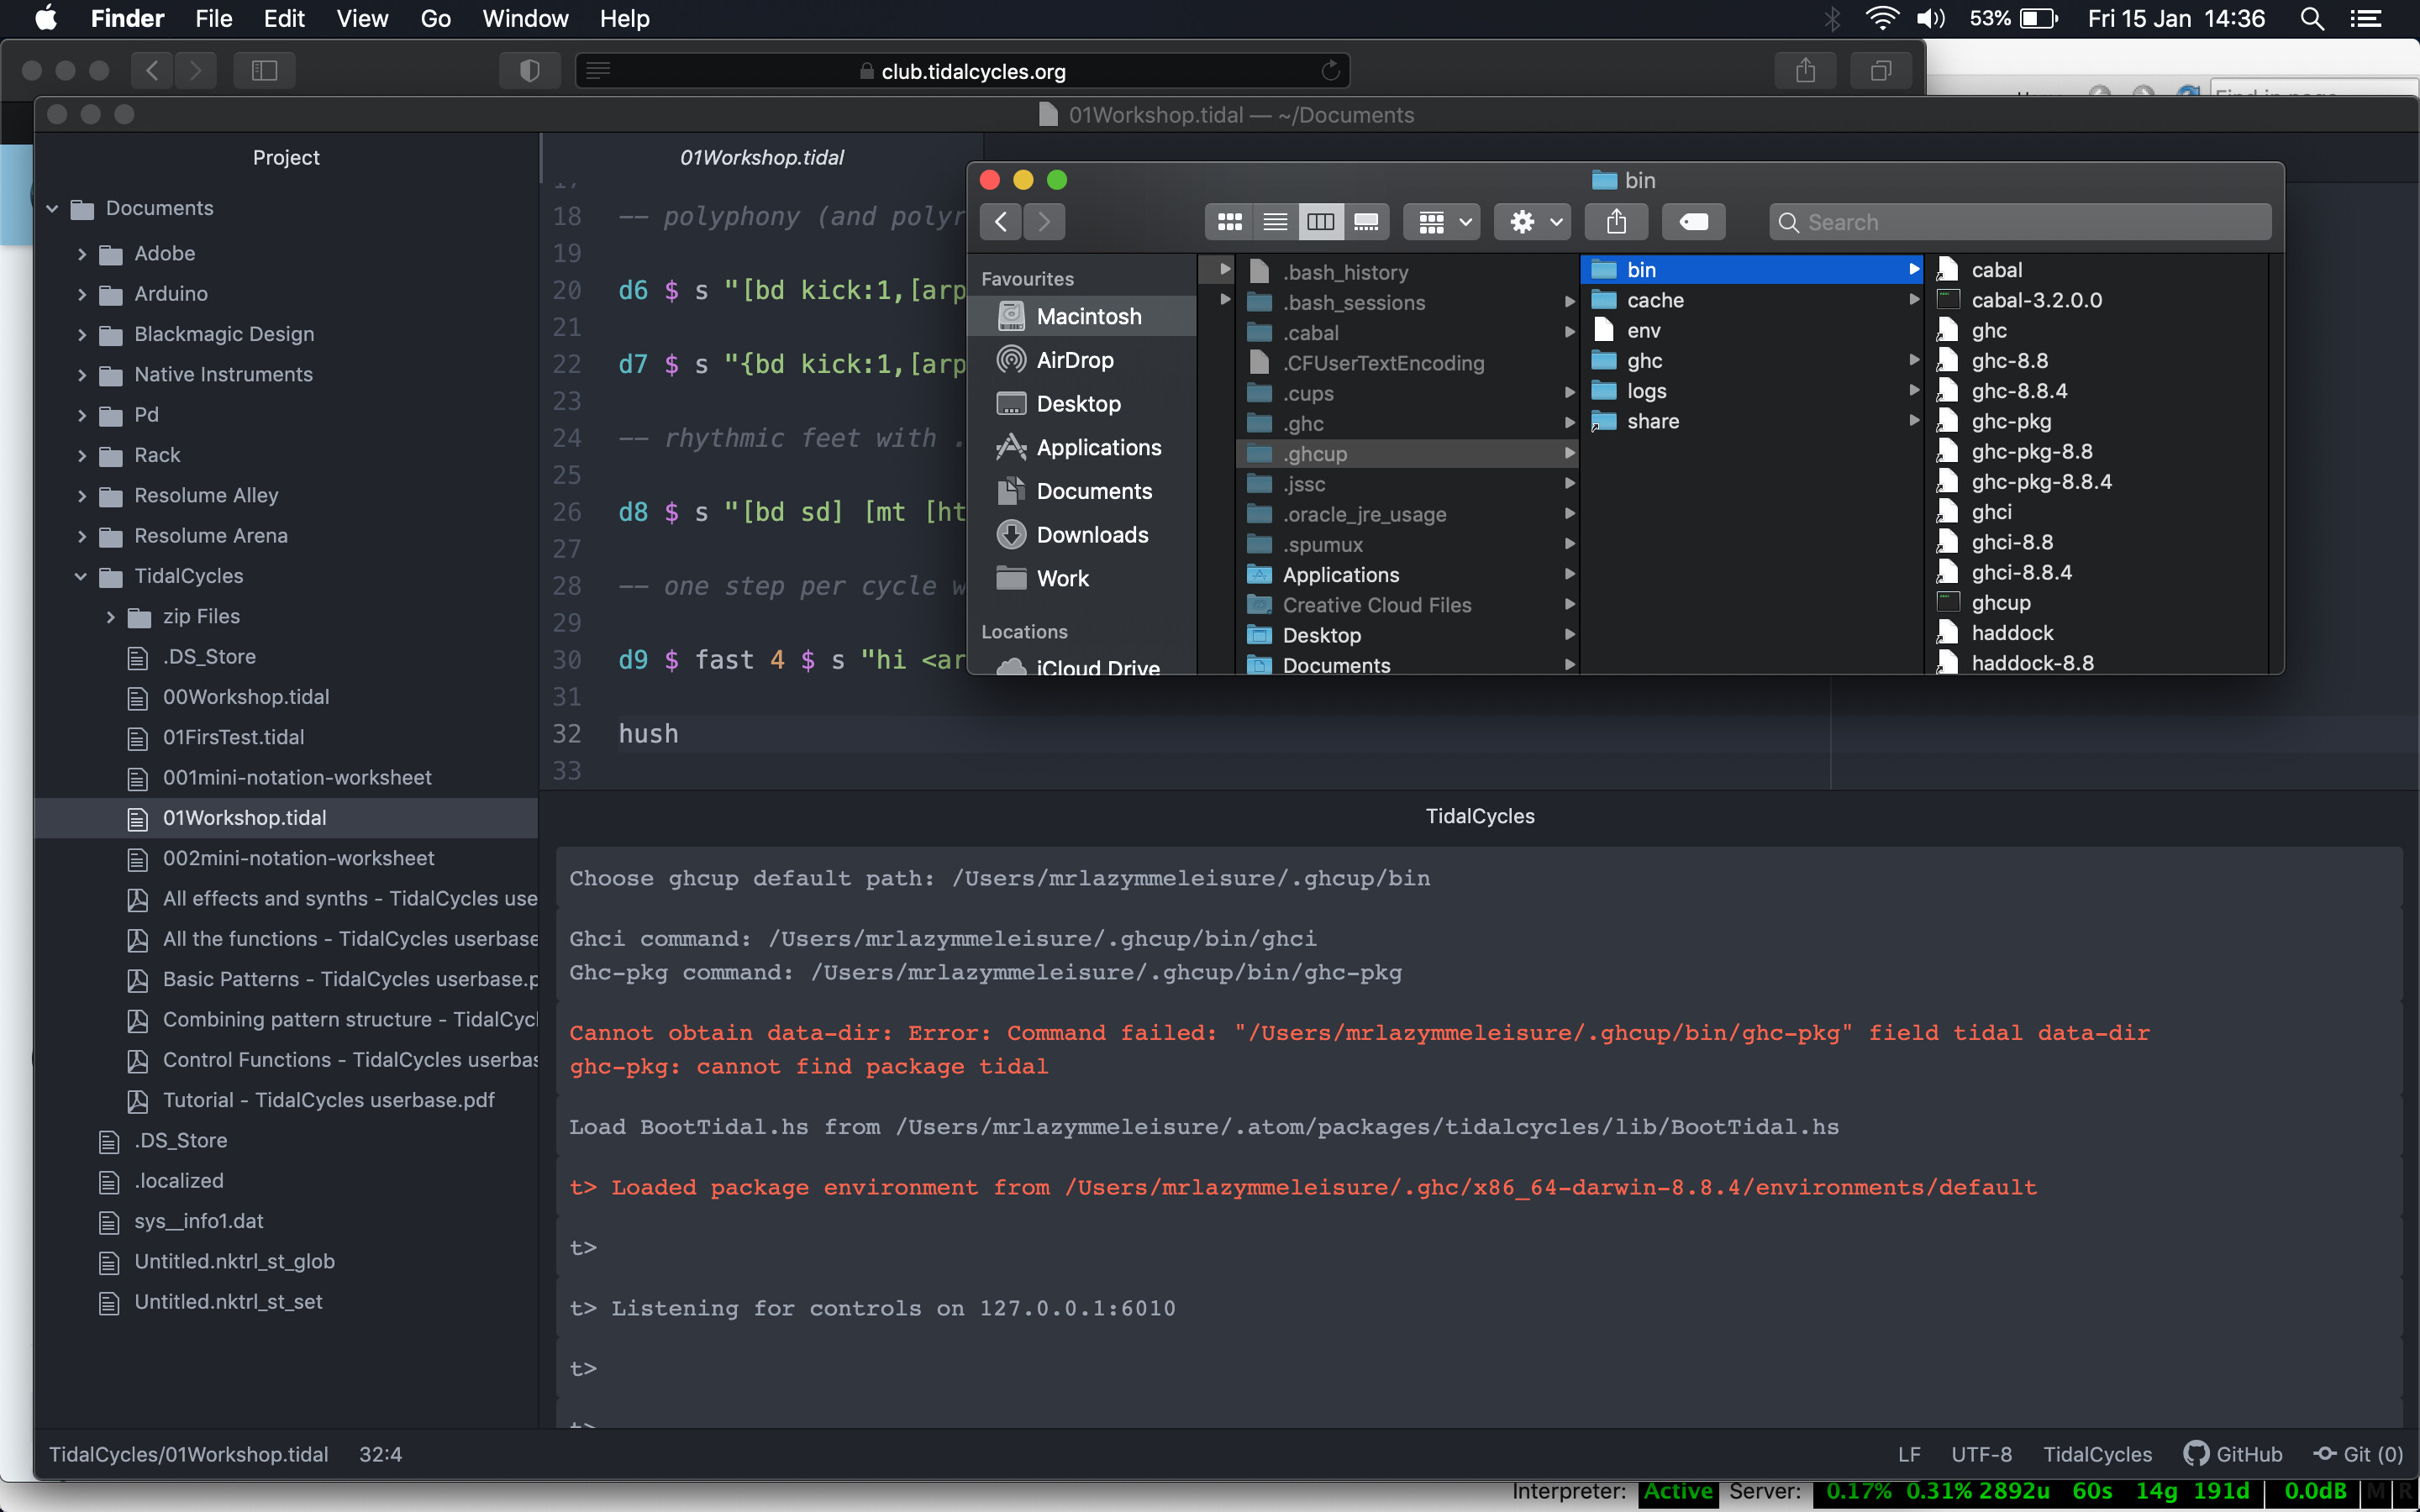Go back in the Finder window
This screenshot has height=1512, width=2420.
pos(1000,222)
